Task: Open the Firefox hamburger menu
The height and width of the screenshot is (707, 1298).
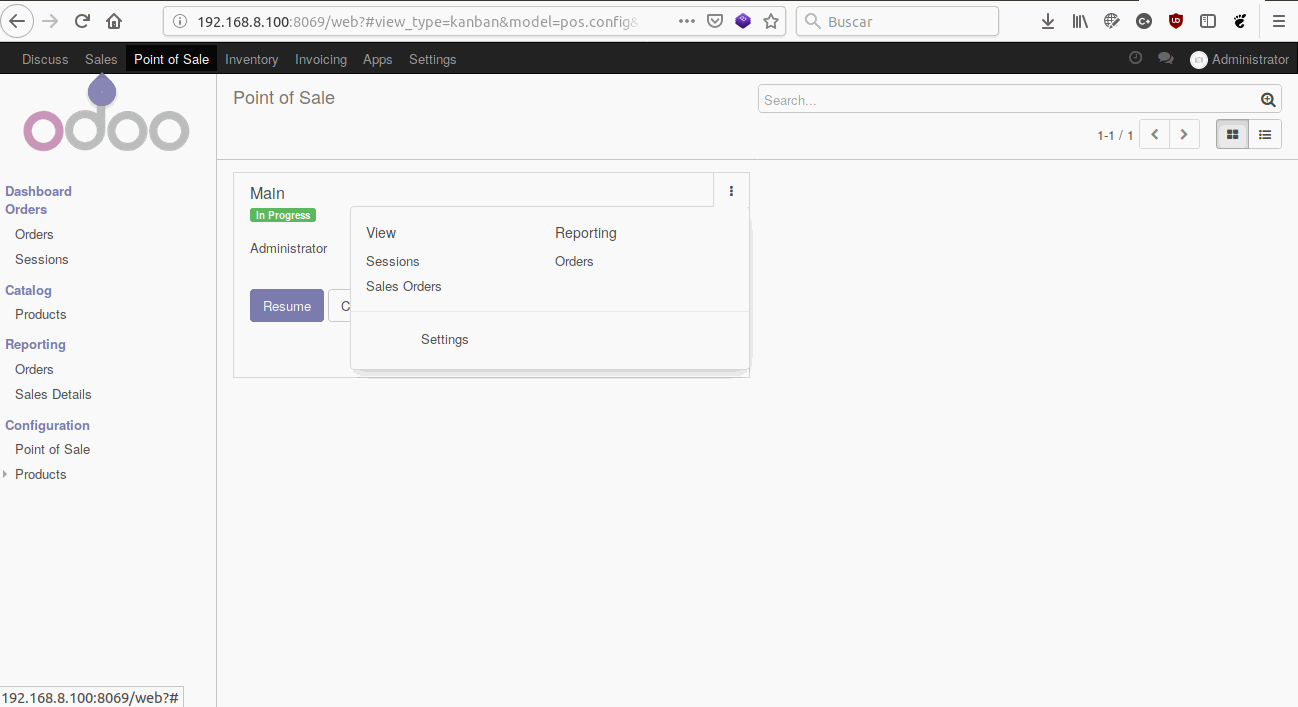Action: click(x=1278, y=20)
